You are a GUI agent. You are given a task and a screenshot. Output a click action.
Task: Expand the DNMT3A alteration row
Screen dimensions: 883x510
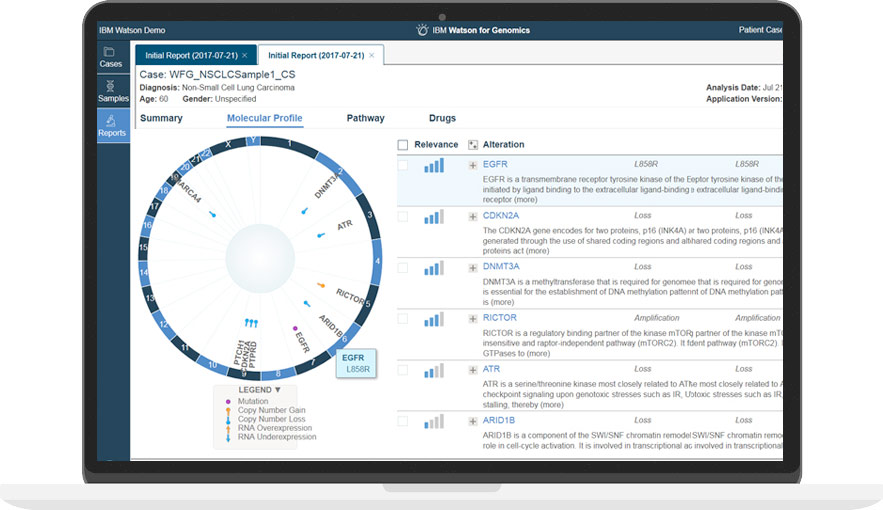tap(473, 268)
